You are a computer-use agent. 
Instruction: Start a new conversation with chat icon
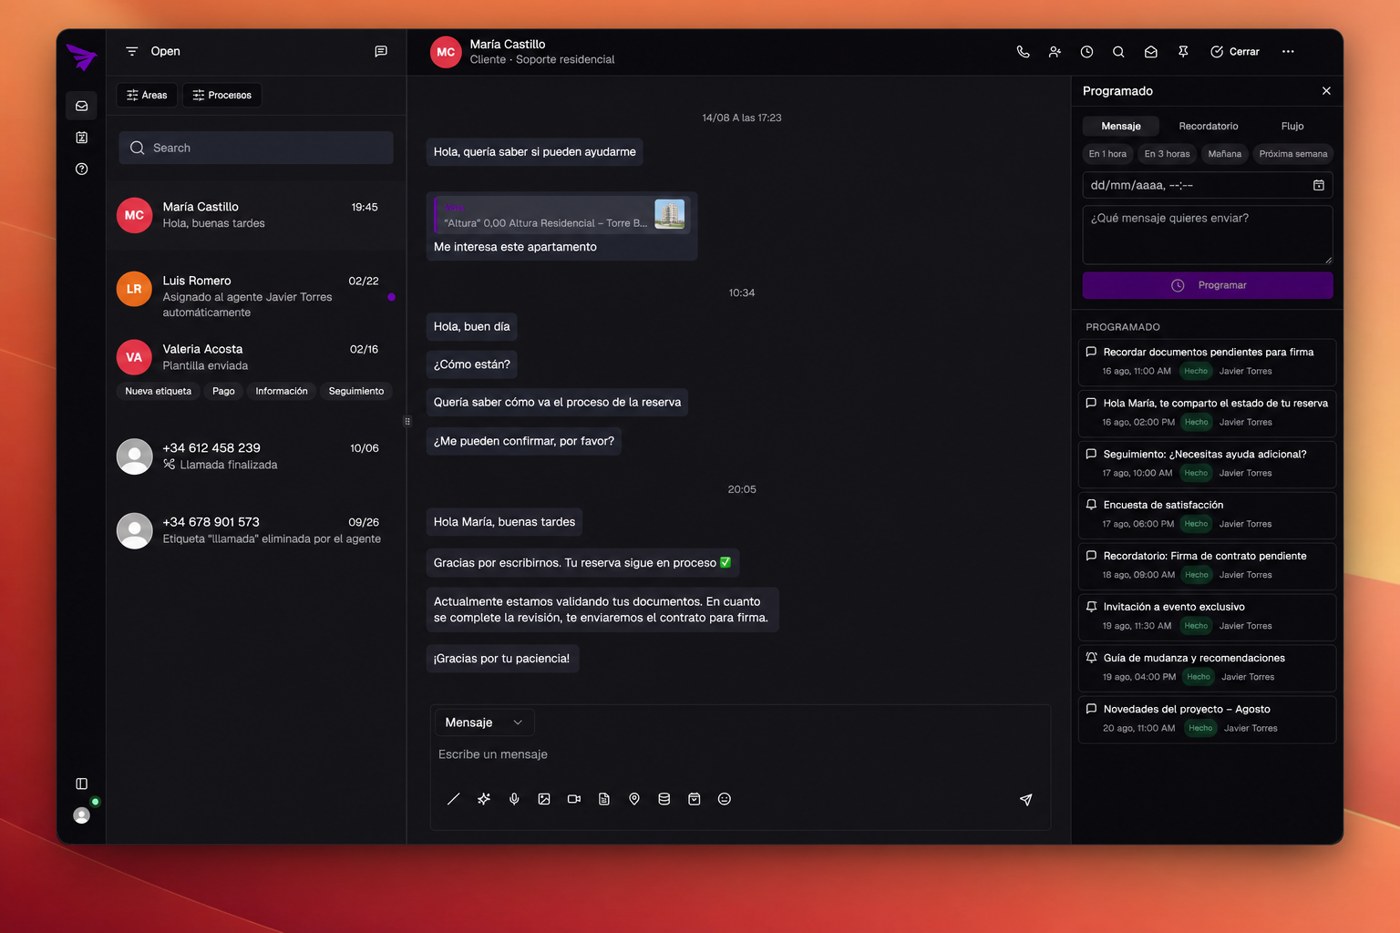click(x=381, y=51)
